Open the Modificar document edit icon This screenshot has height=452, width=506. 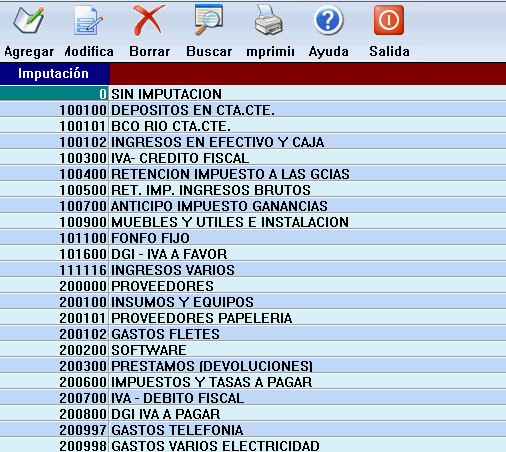click(88, 21)
